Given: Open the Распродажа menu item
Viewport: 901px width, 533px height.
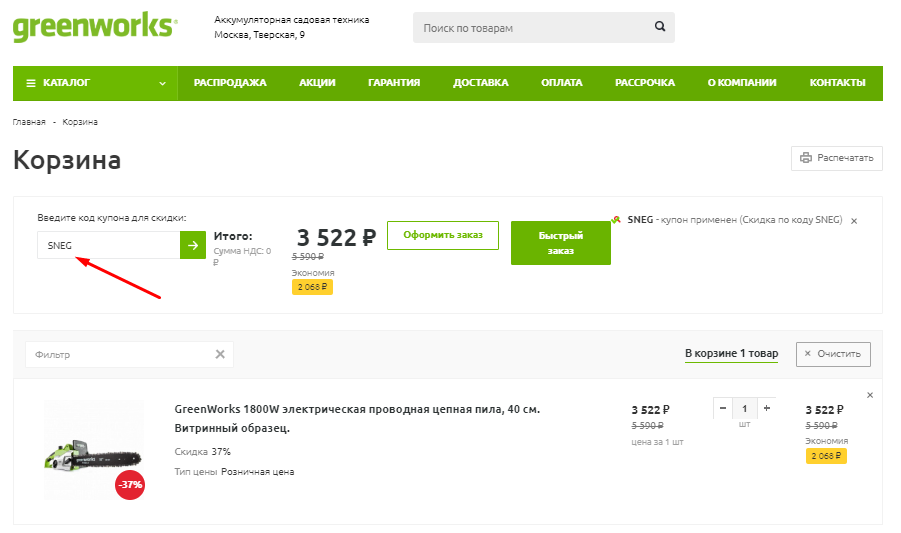Looking at the screenshot, I should point(230,83).
